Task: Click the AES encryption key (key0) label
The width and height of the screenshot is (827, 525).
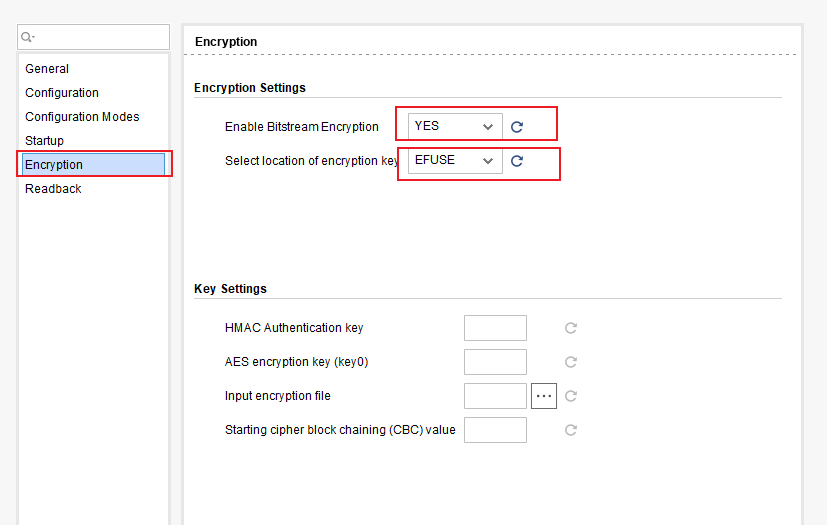Action: click(296, 362)
